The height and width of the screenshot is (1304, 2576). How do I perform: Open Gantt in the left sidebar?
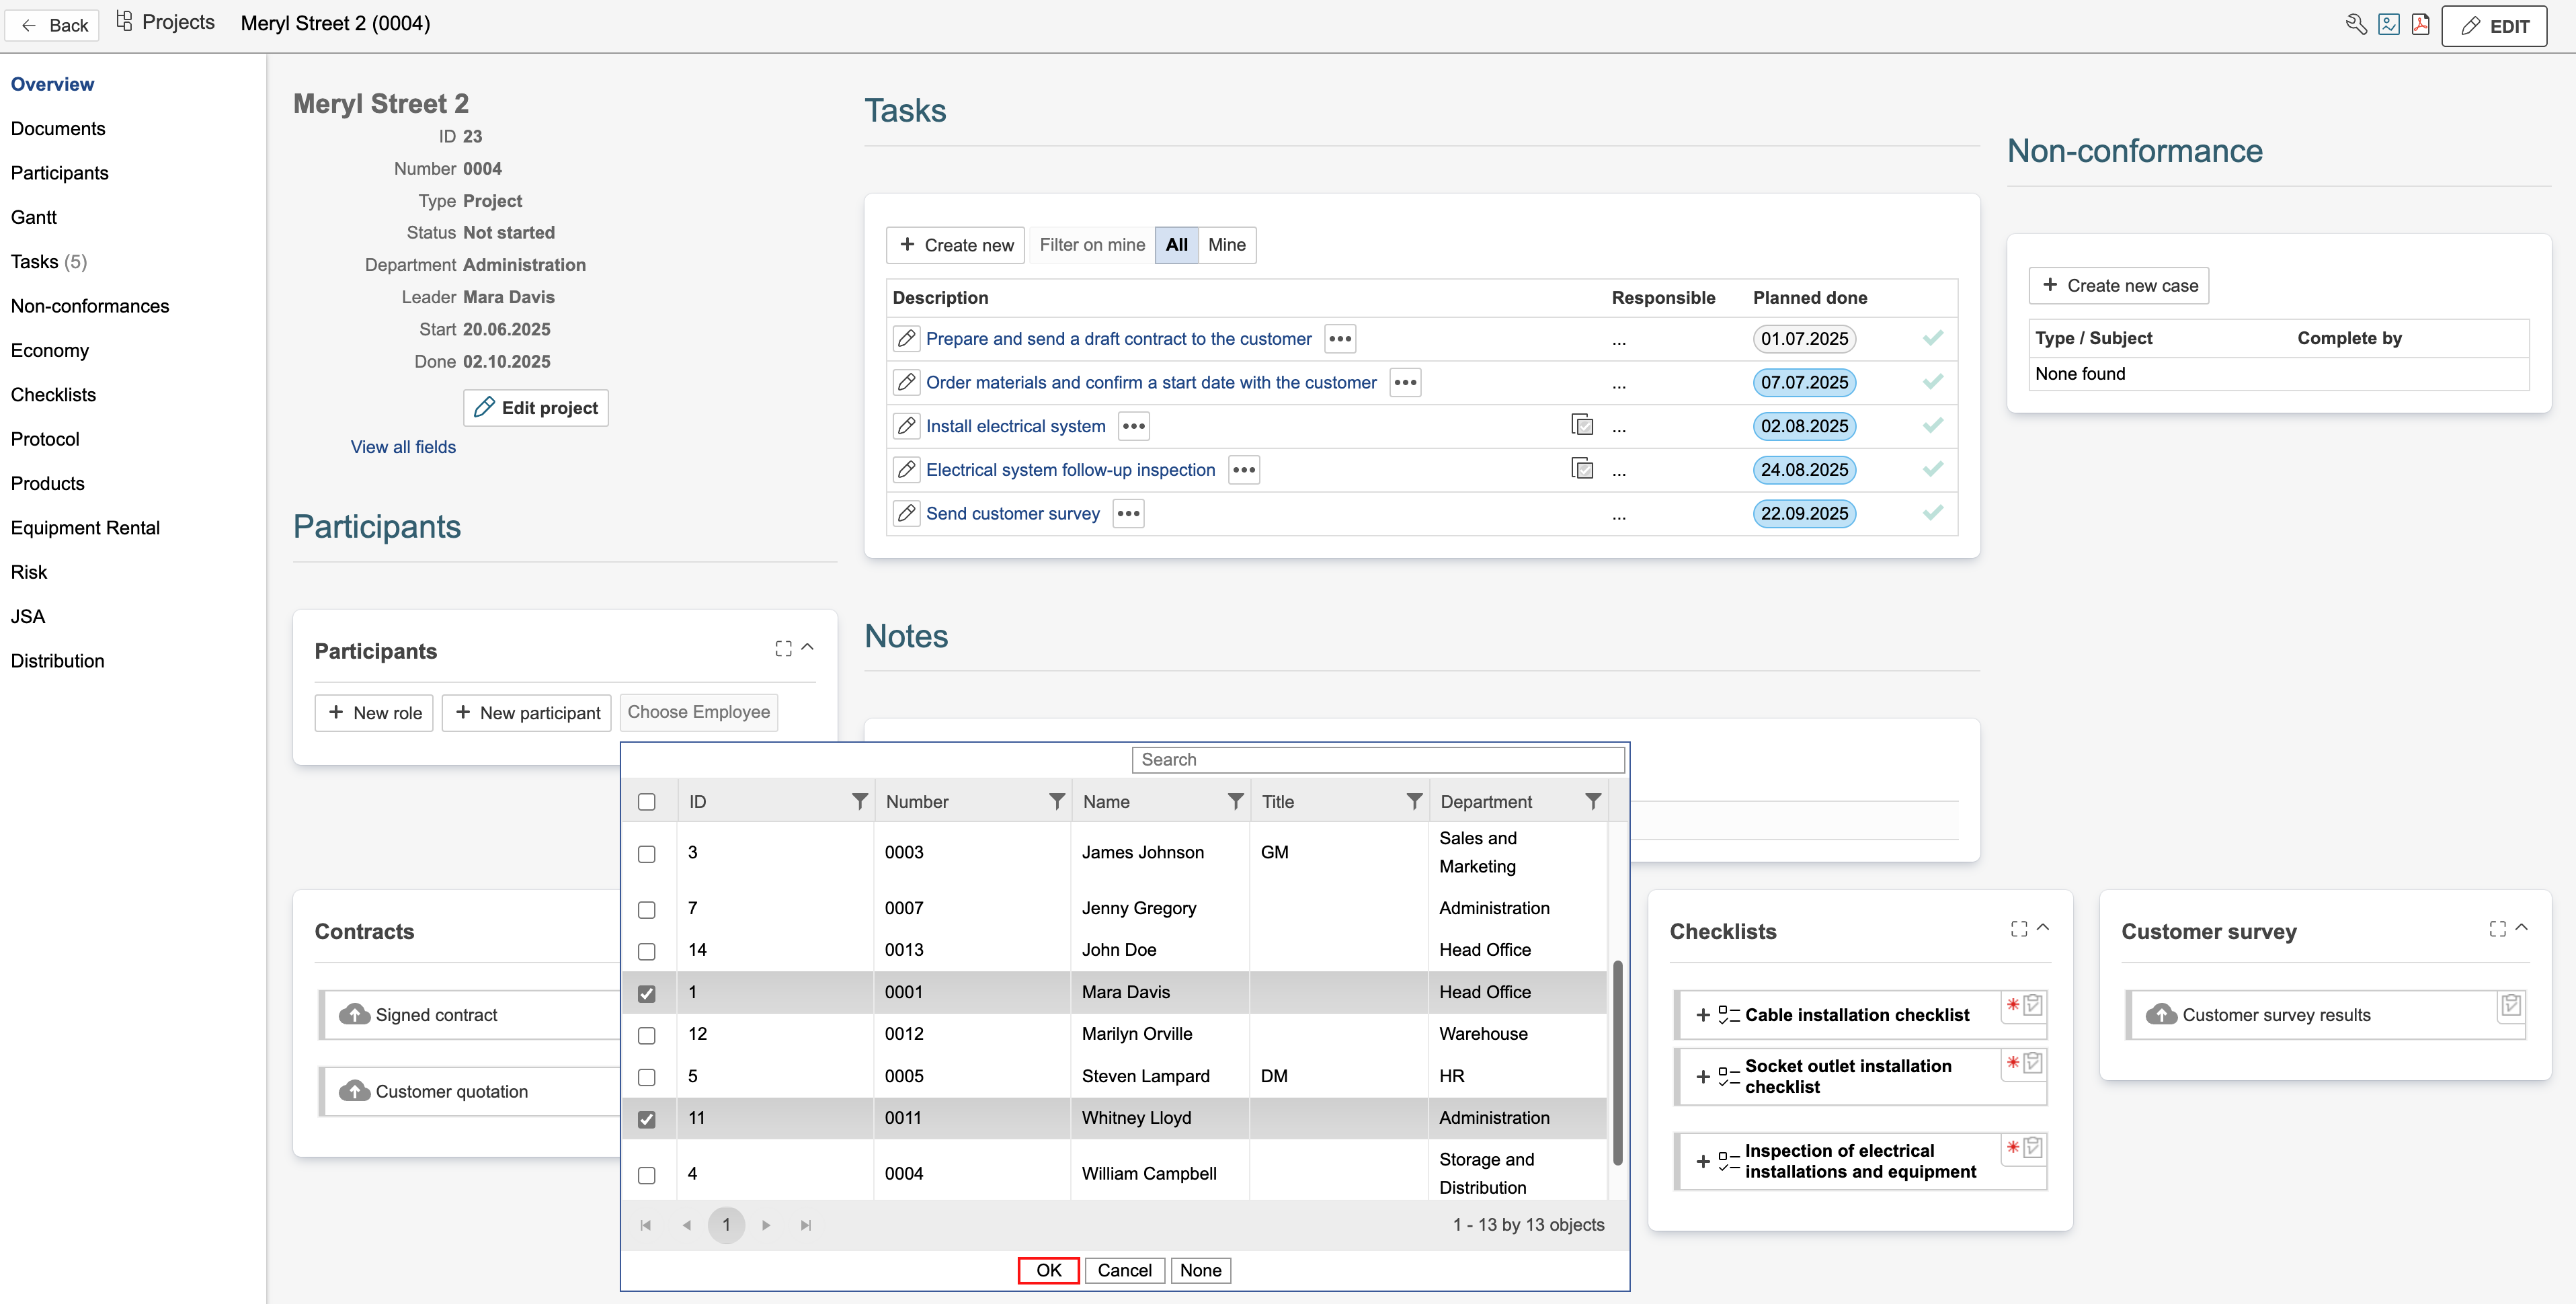tap(34, 217)
